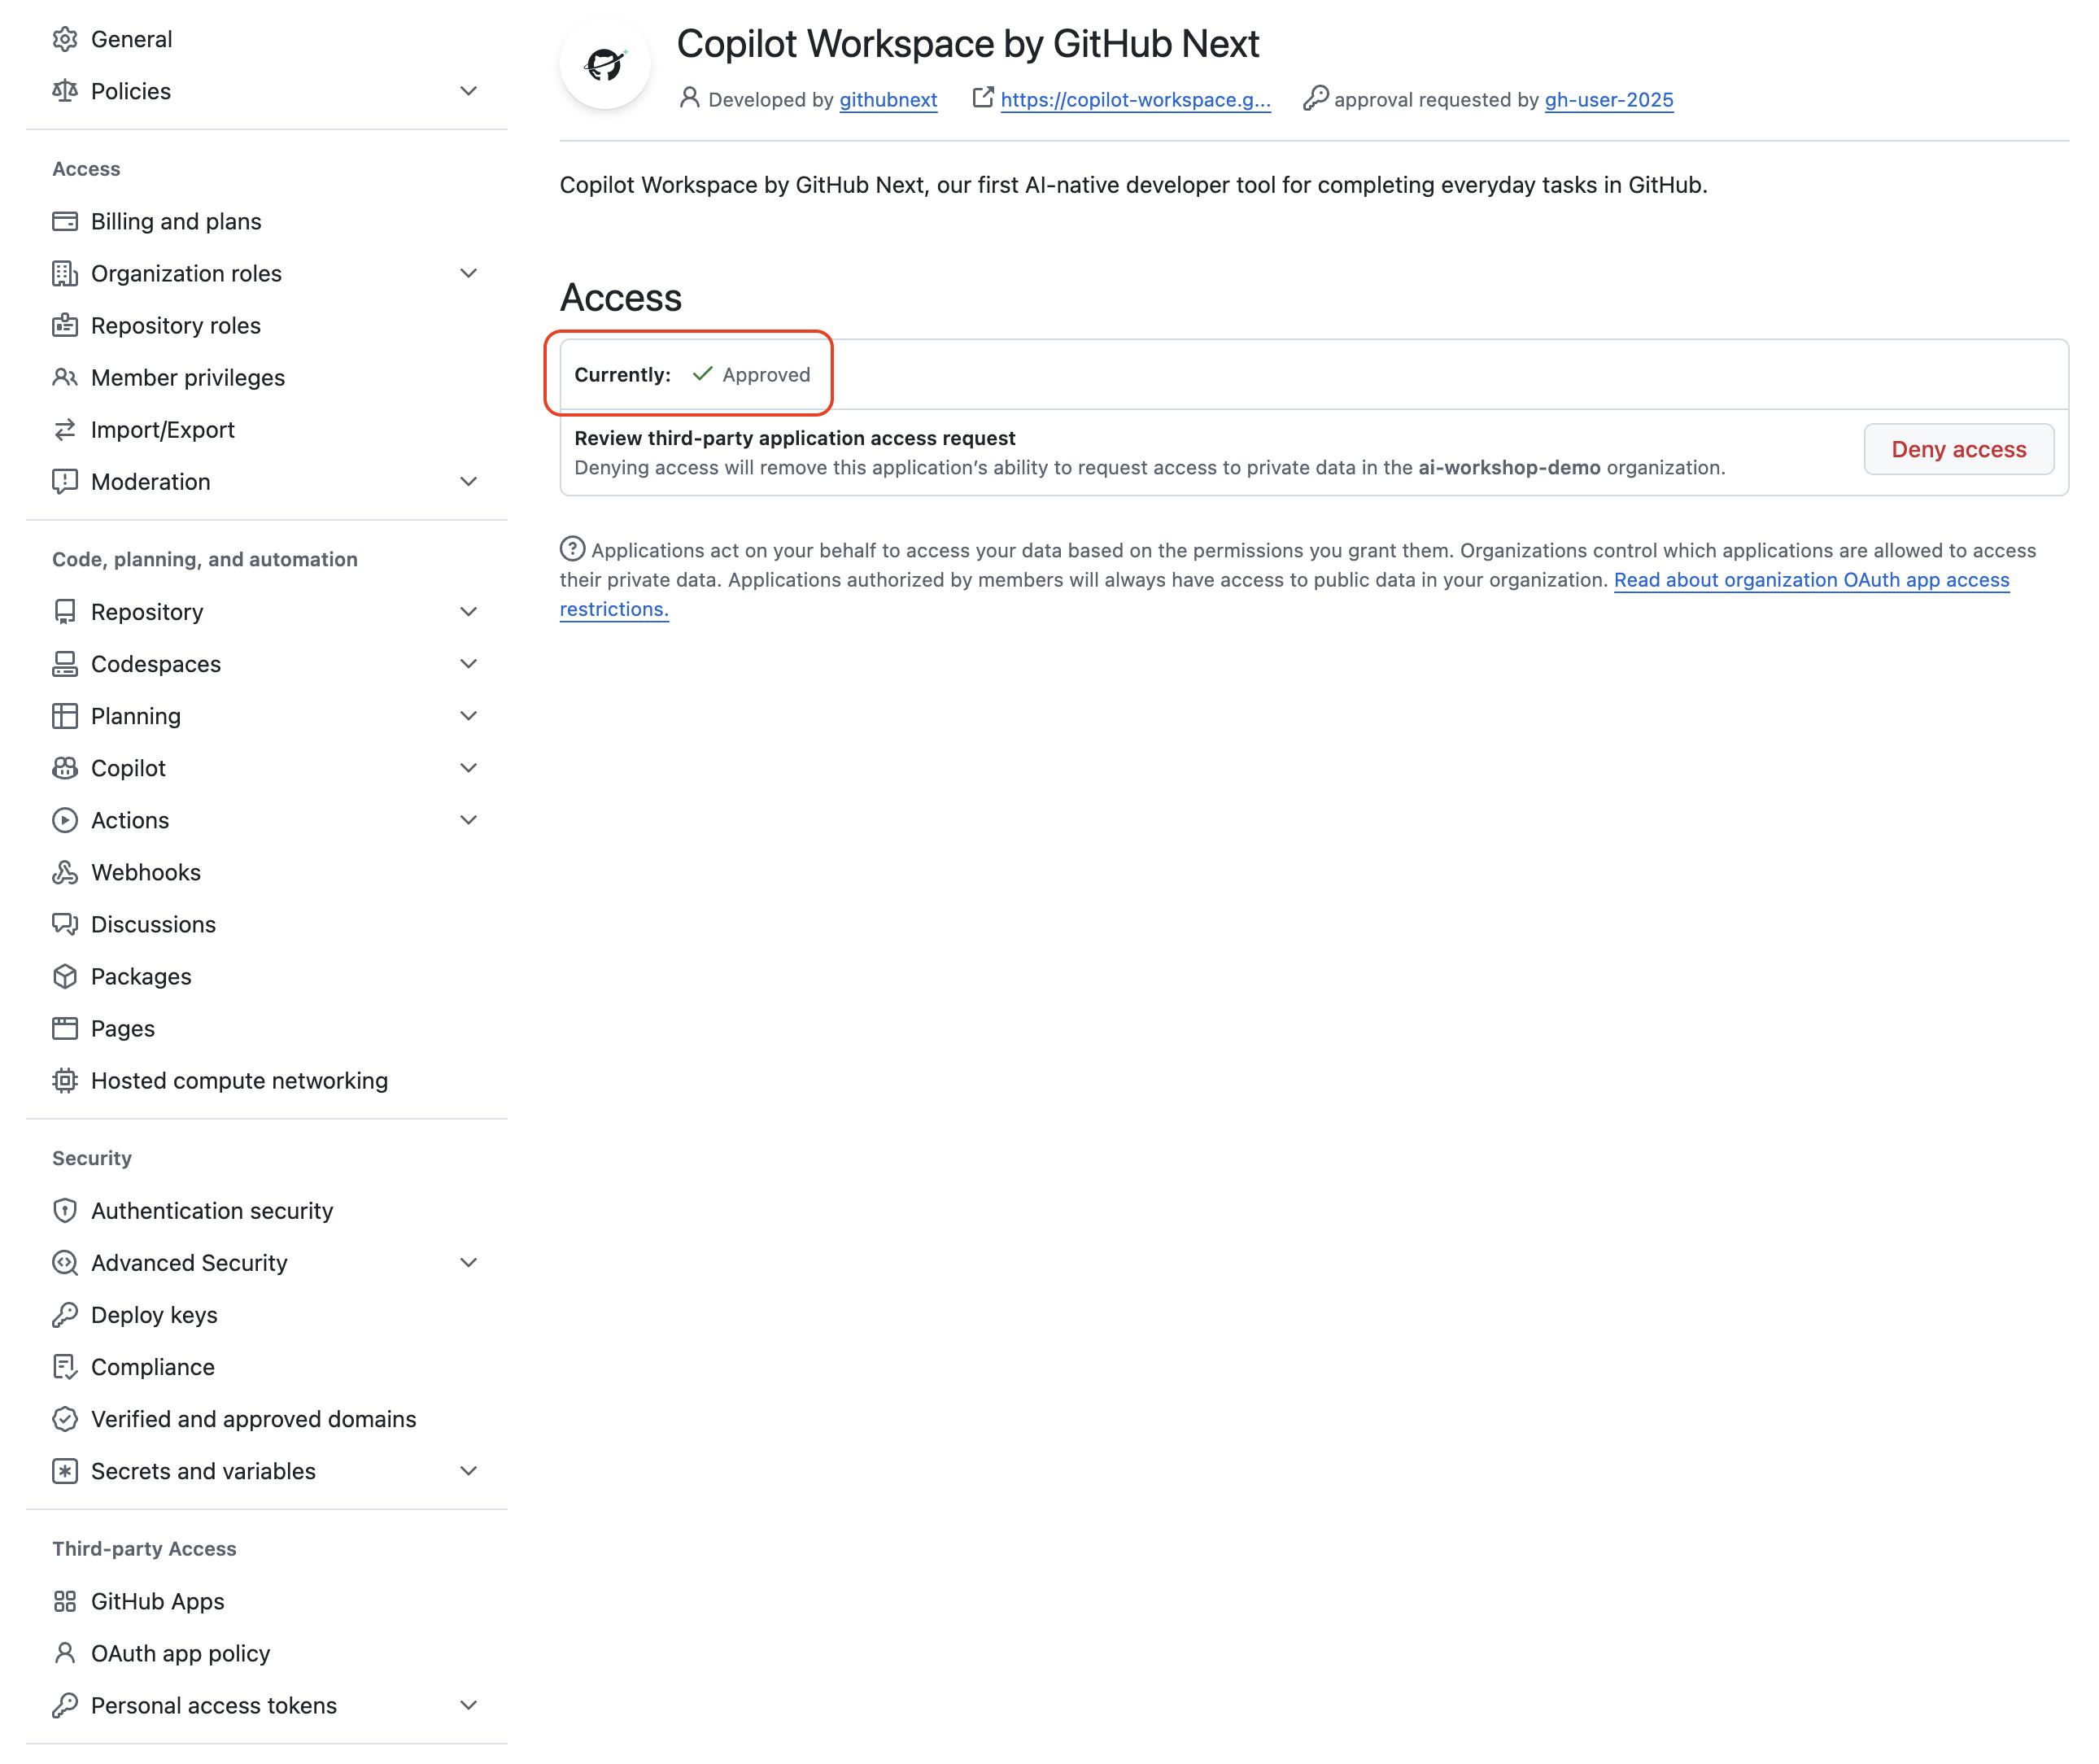
Task: Click the Import/Export arrows icon
Action: coord(65,429)
